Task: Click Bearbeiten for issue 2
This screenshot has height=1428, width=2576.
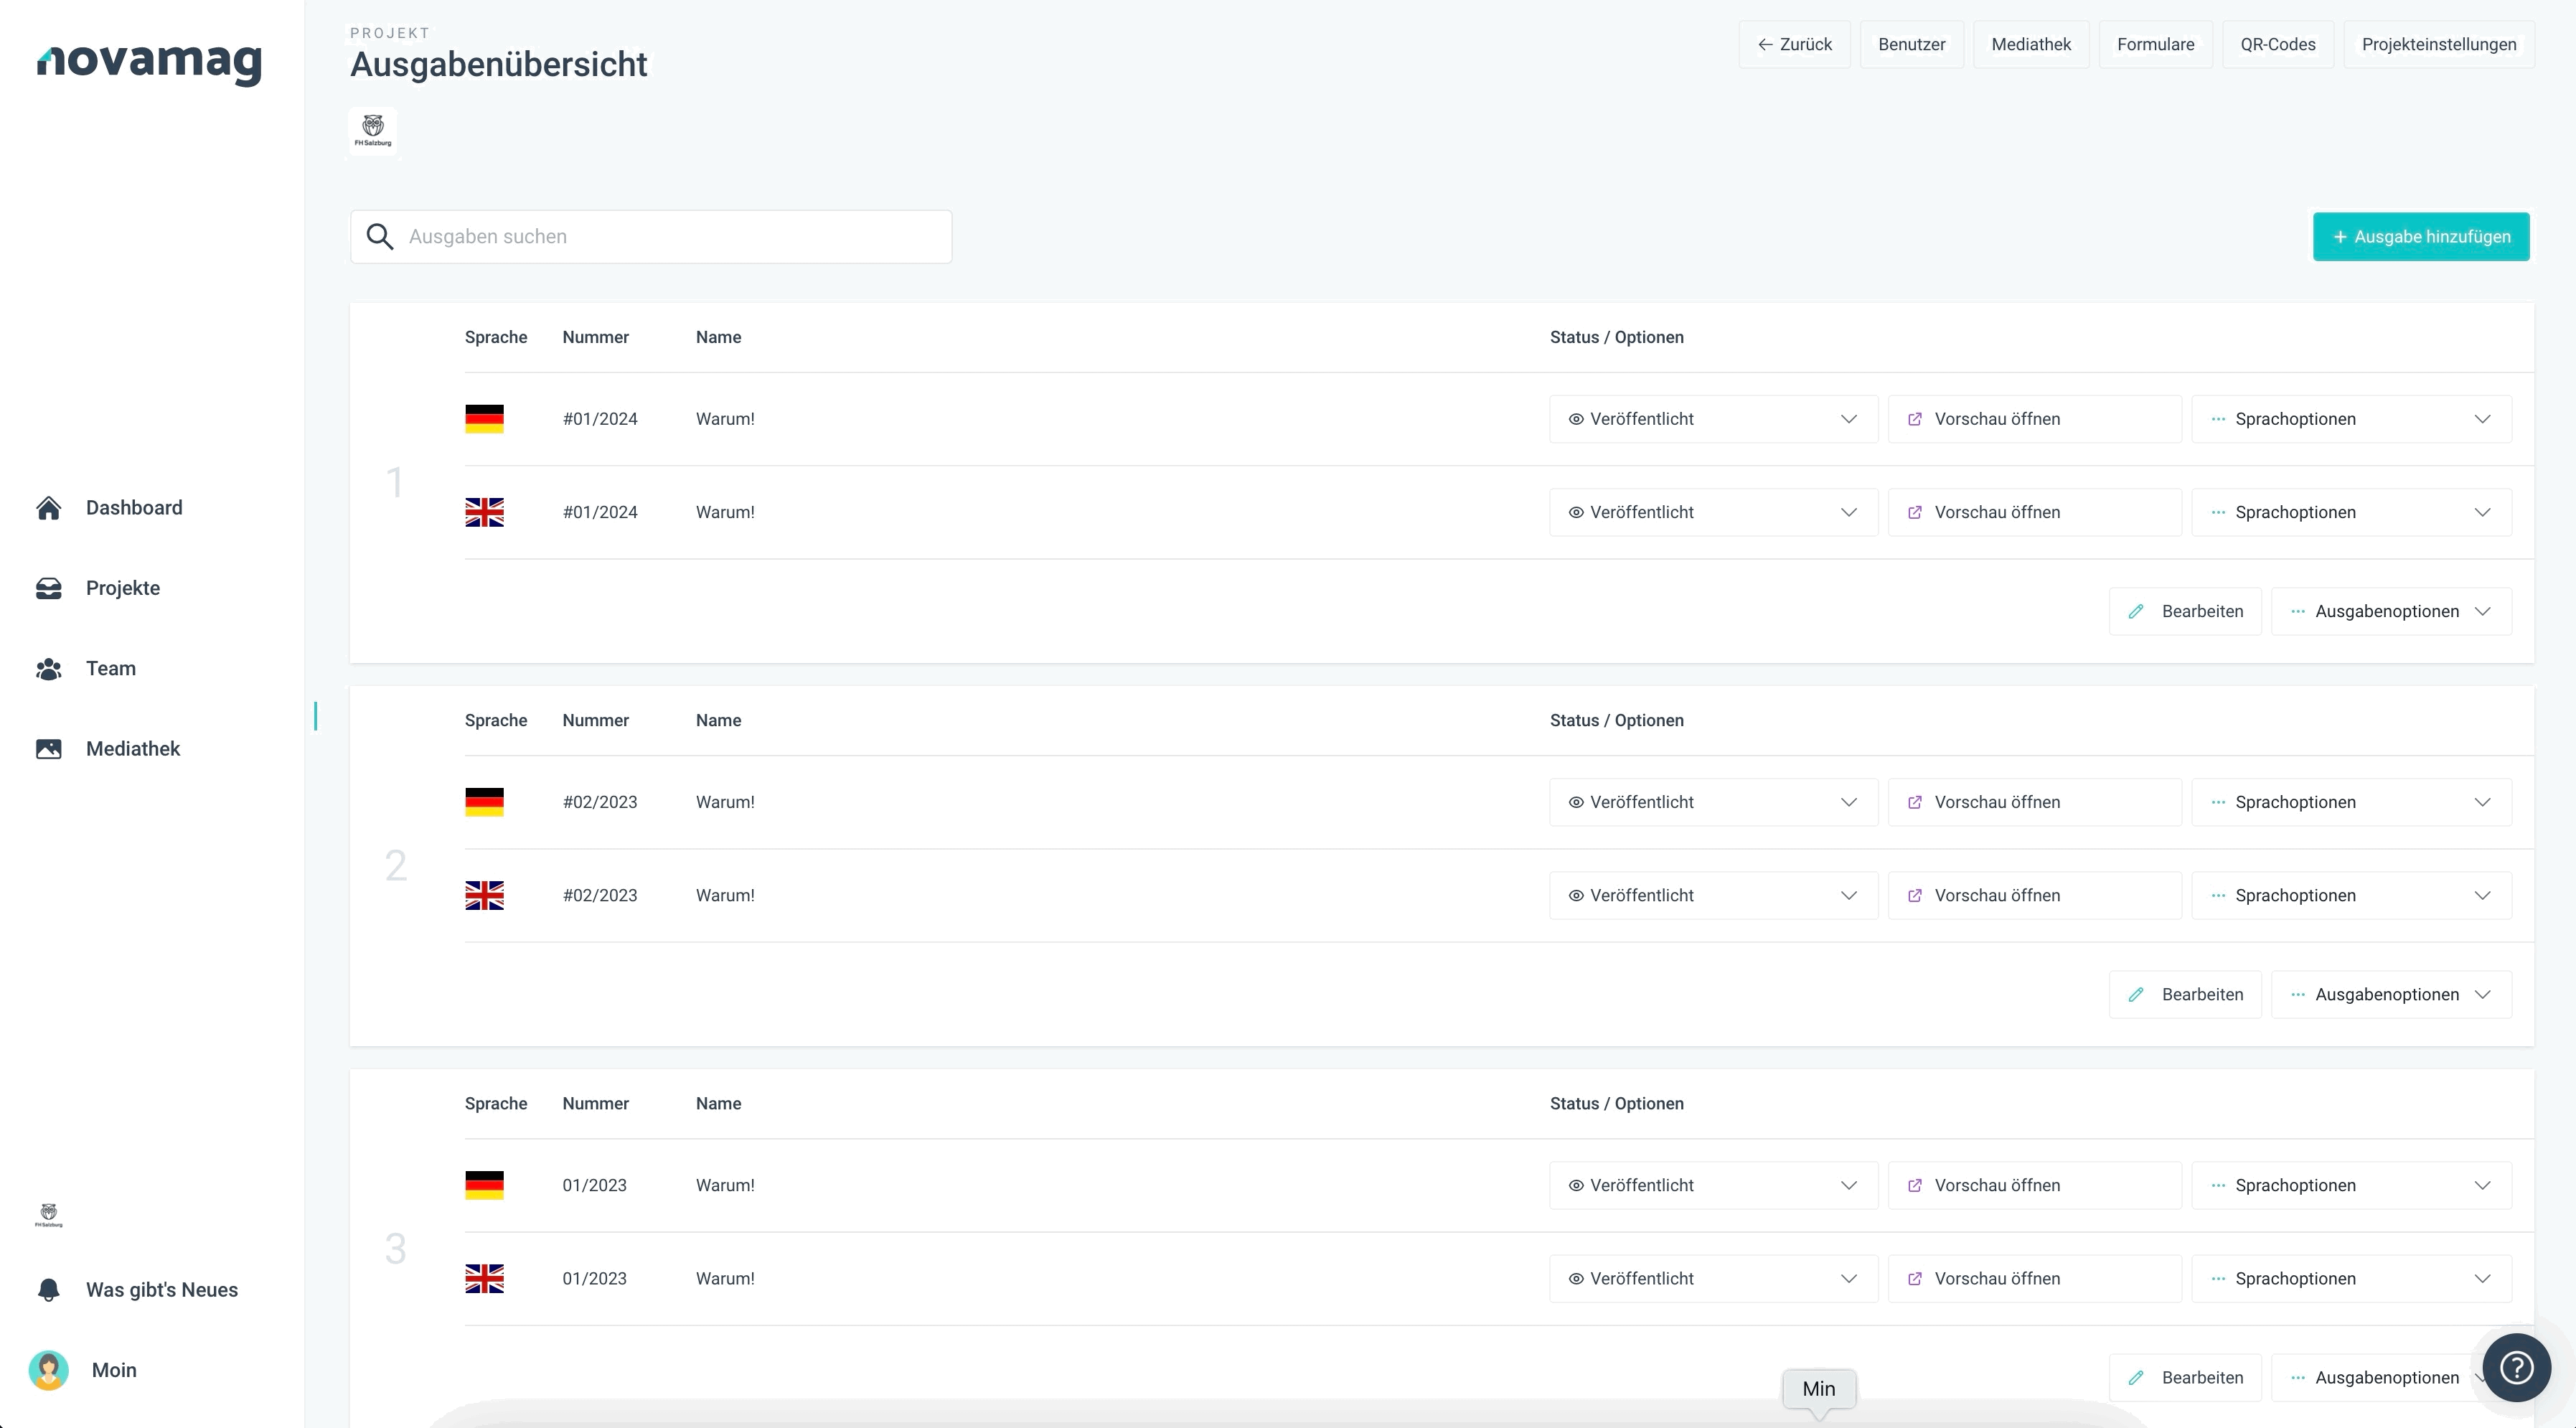Action: [x=2185, y=994]
